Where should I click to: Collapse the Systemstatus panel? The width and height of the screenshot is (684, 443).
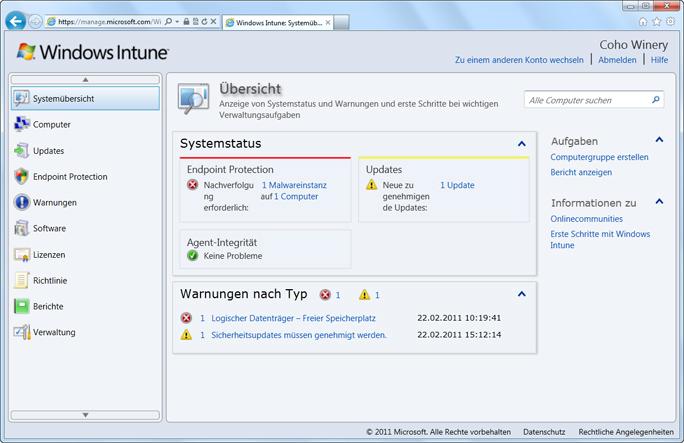(521, 143)
